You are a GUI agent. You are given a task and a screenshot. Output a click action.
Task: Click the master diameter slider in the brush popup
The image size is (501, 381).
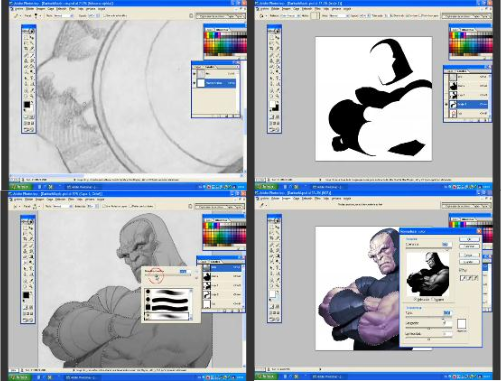[x=167, y=275]
